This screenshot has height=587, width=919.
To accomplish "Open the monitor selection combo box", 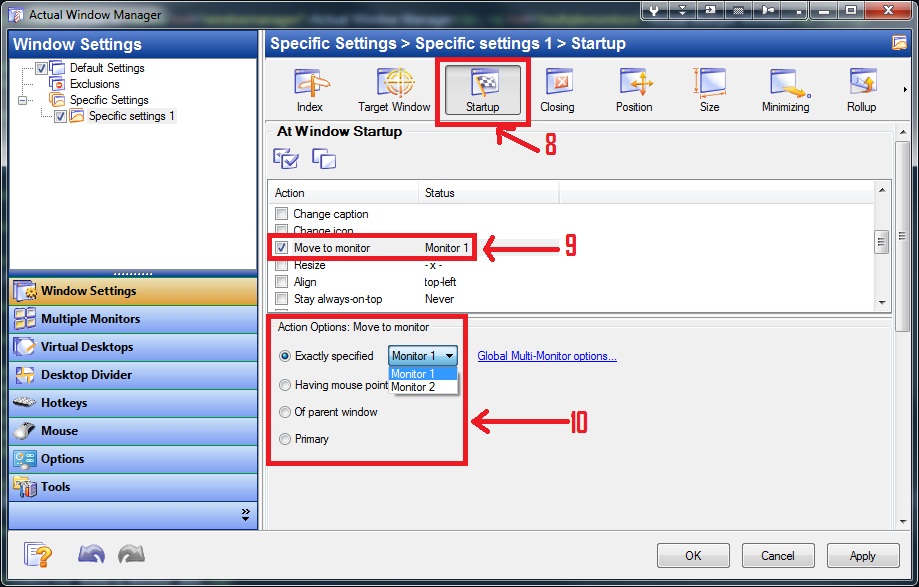I will click(x=423, y=356).
